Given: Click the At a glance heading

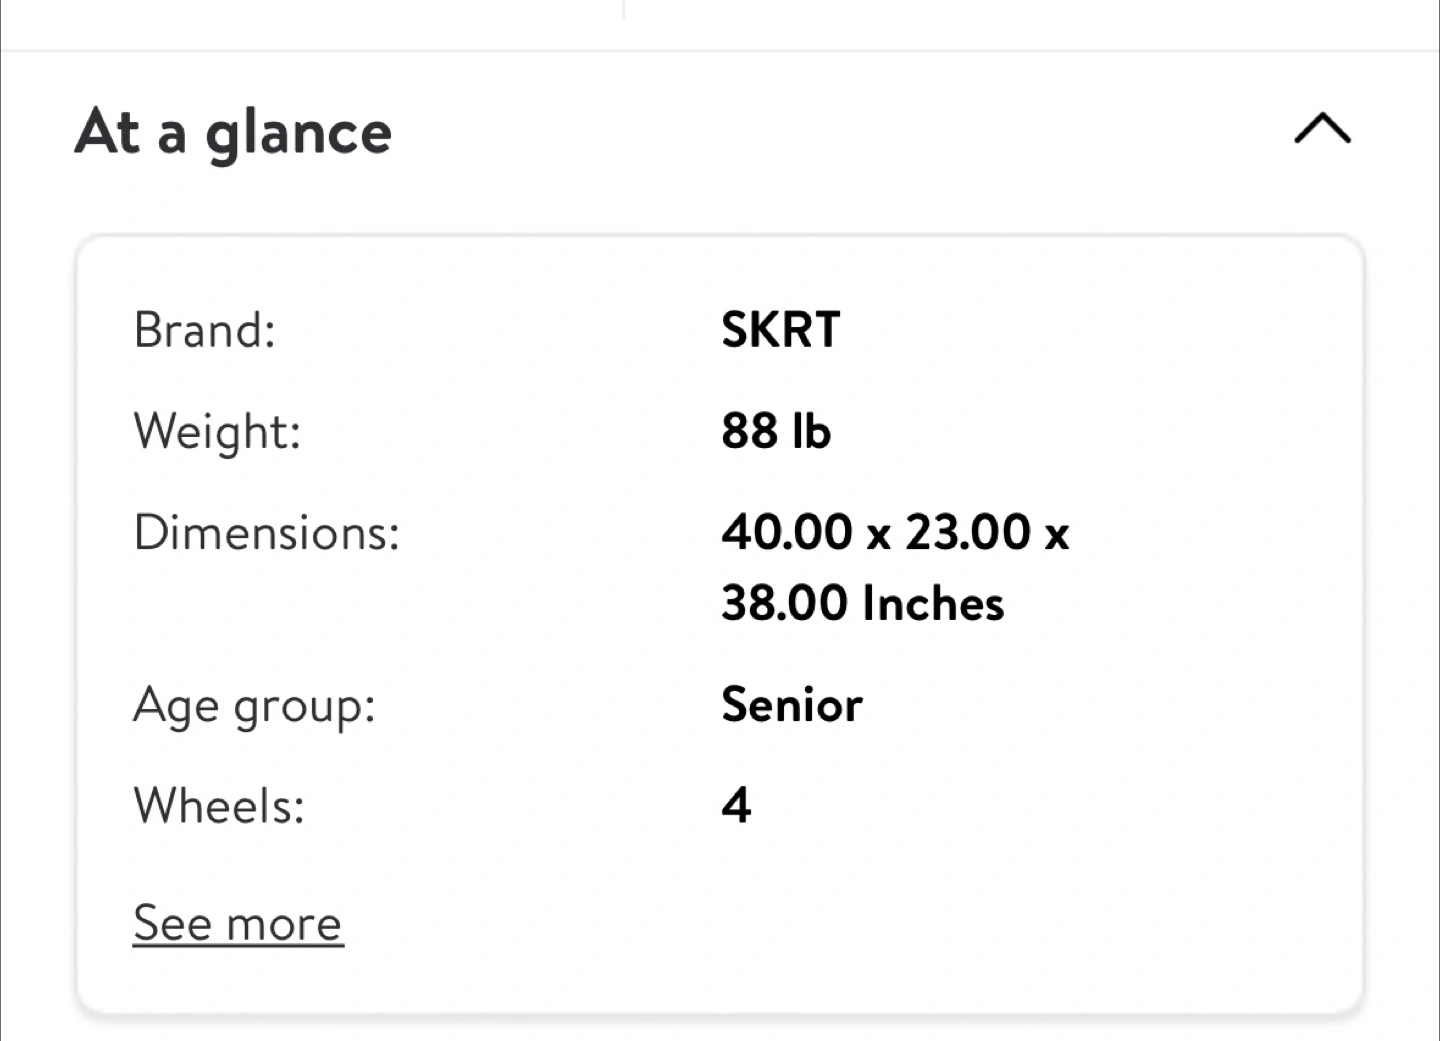Looking at the screenshot, I should (233, 132).
